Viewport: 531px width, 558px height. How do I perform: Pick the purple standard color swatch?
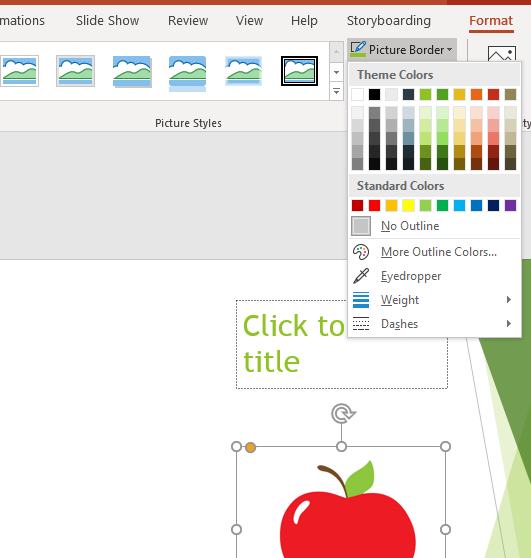click(x=510, y=205)
